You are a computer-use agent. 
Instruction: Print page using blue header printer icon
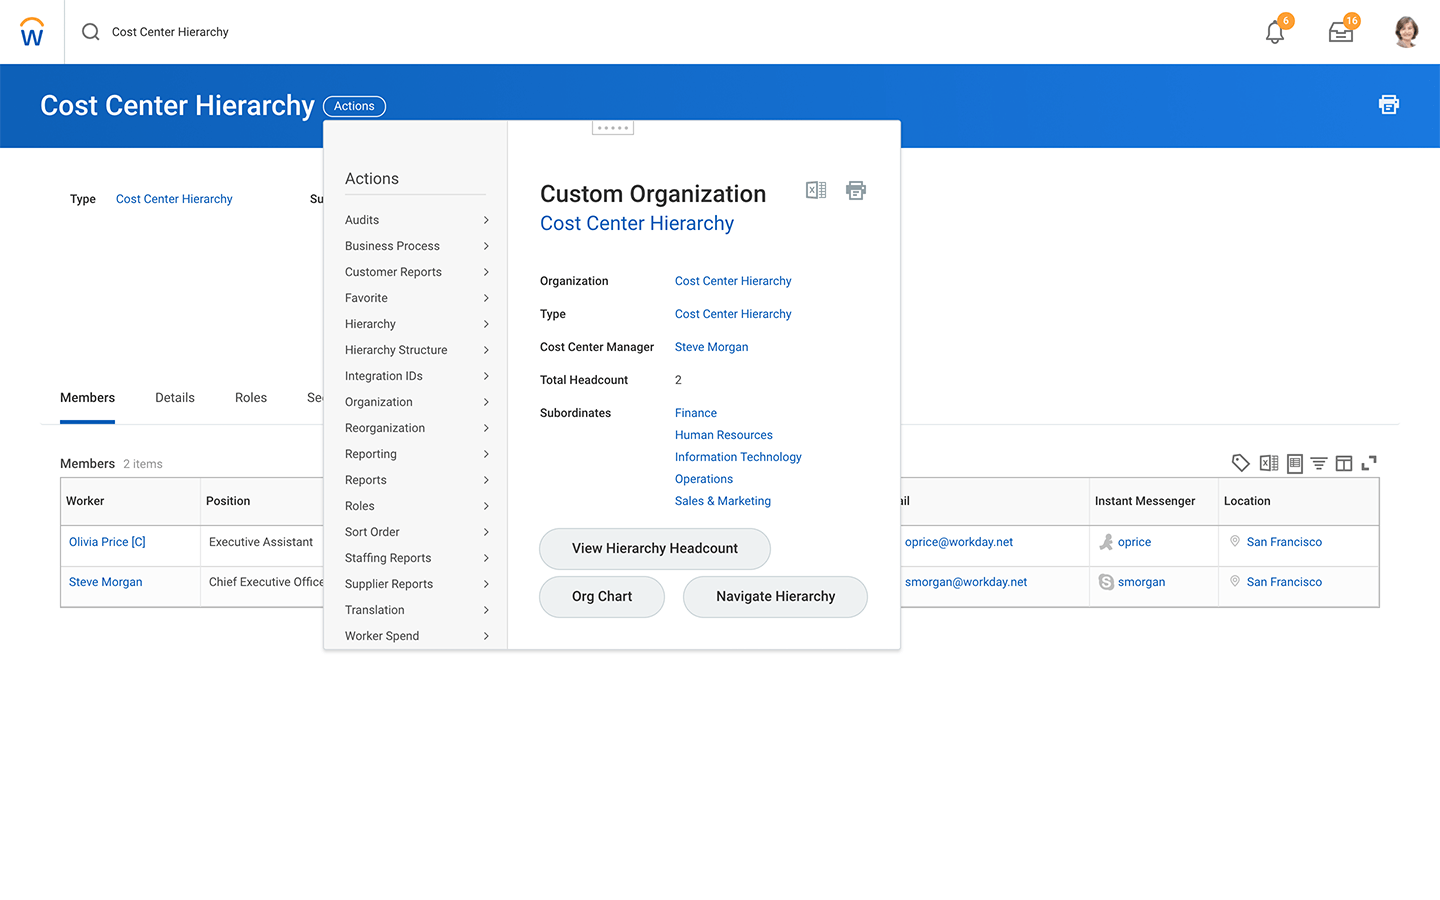tap(1388, 105)
